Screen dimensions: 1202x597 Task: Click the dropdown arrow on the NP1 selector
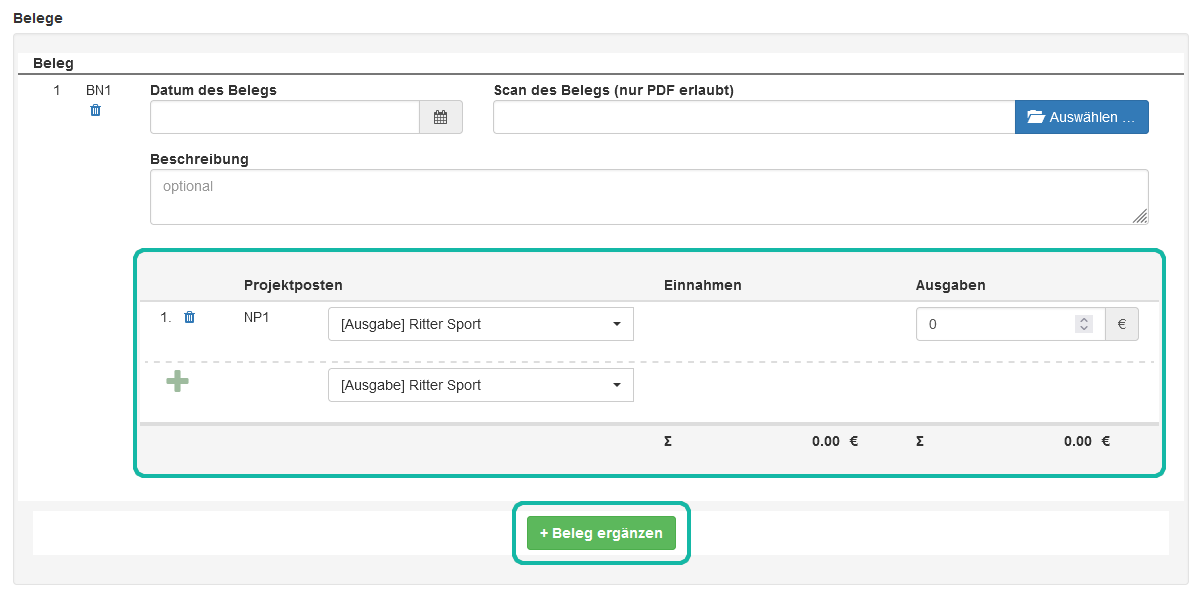[617, 323]
